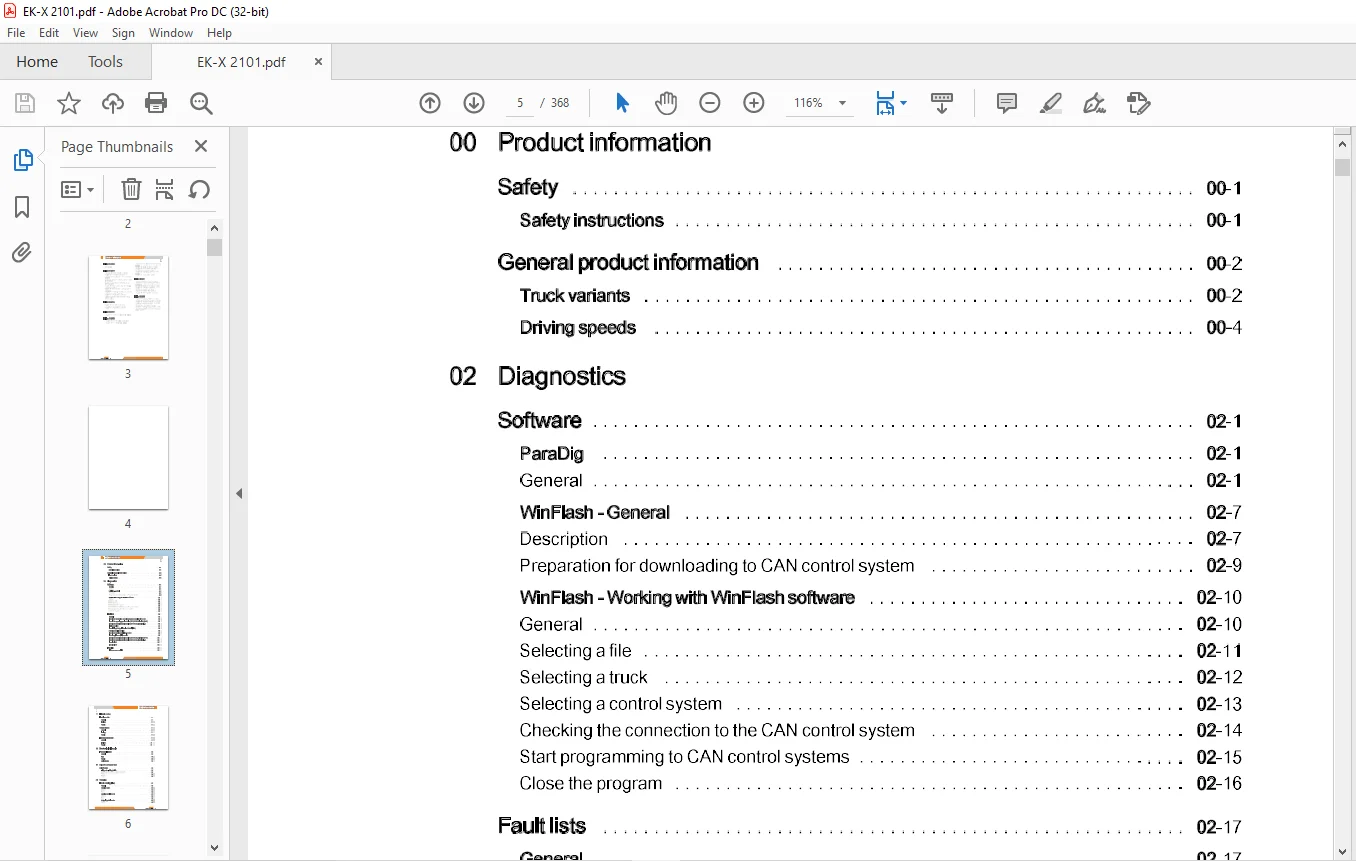The height and width of the screenshot is (861, 1356).
Task: Select the highlighter pen tool
Action: point(1050,103)
